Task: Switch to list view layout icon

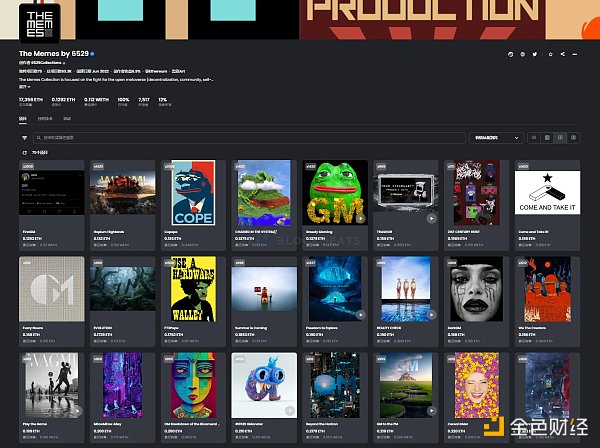Action: [x=536, y=136]
